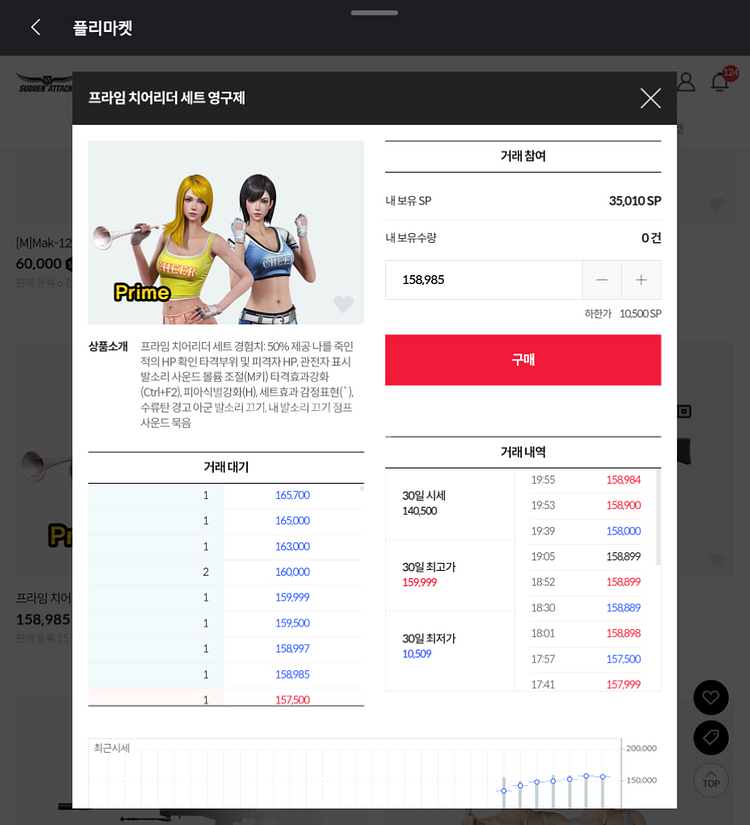Click the 30일 최저가 value 10,509
The image size is (750, 825).
417,654
